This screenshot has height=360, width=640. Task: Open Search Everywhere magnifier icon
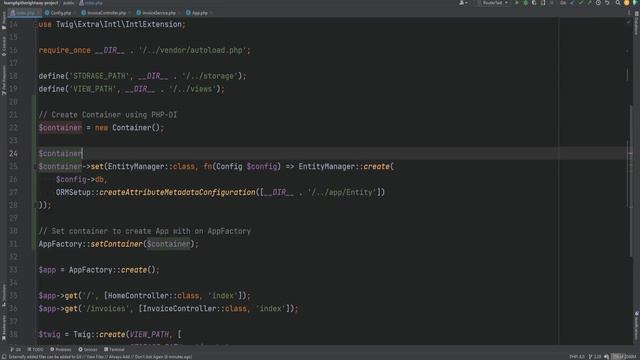[x=618, y=3]
